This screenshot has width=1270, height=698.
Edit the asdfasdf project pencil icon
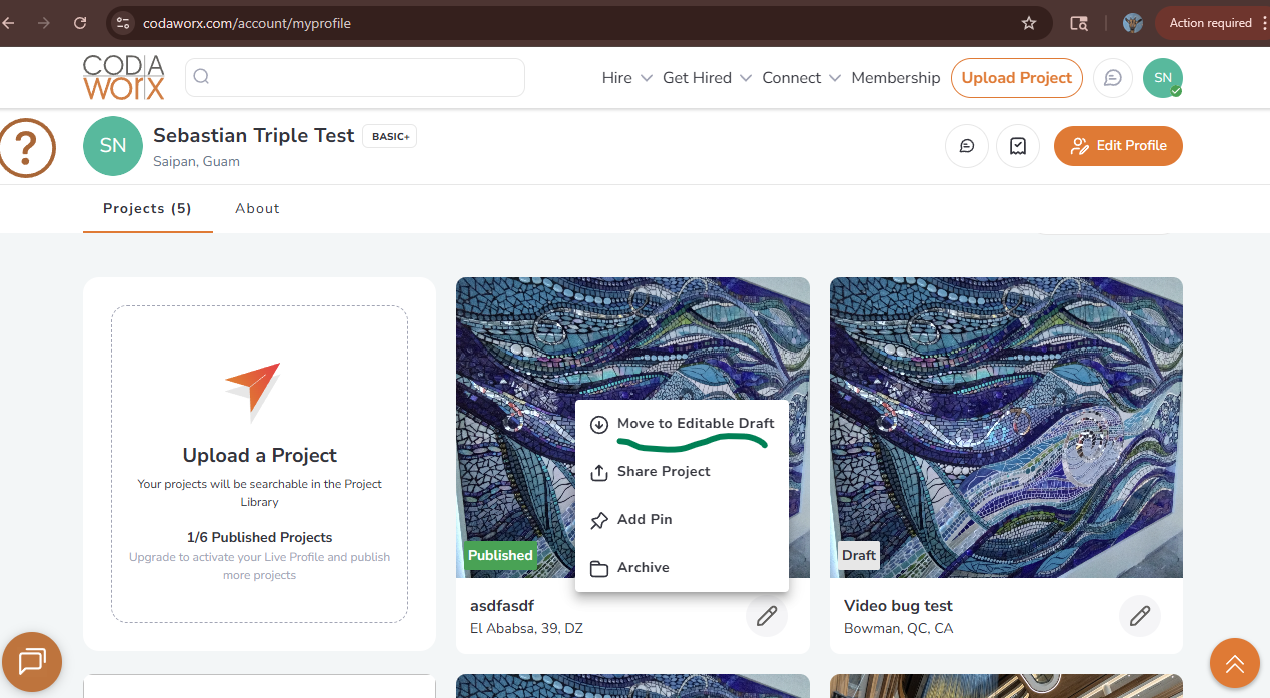(767, 616)
